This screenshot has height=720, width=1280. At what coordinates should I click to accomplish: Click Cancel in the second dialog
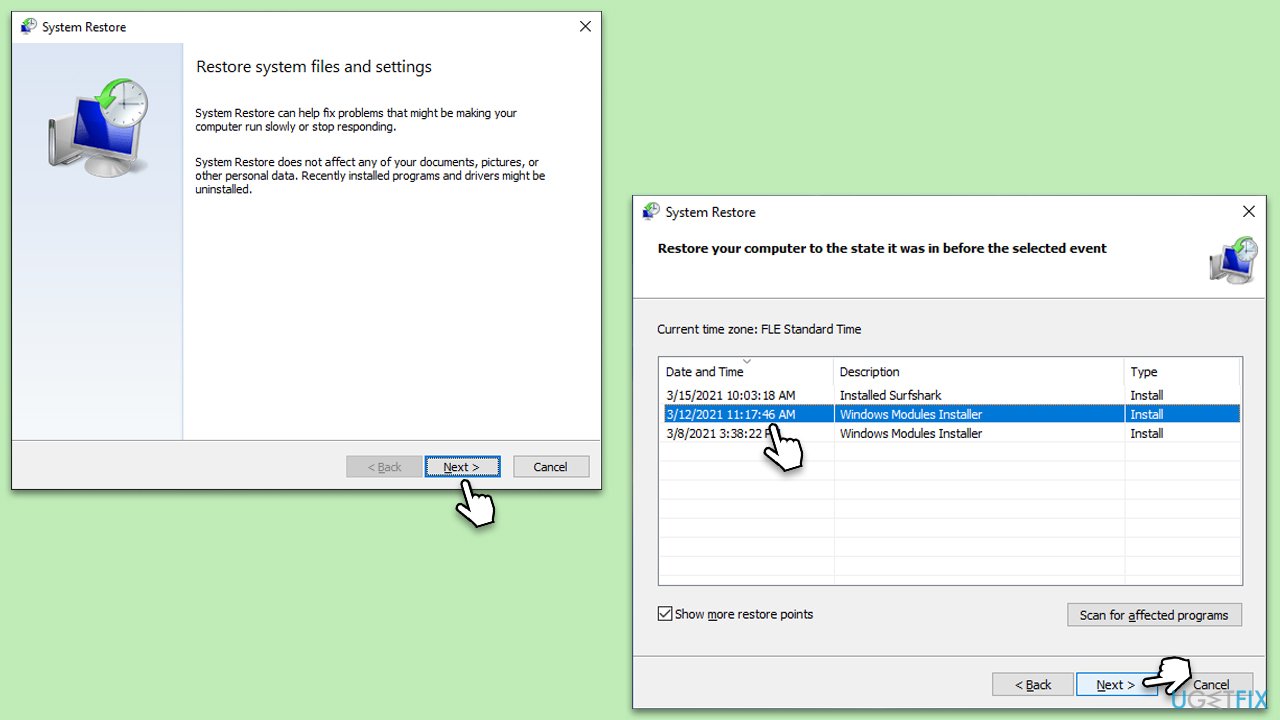click(1212, 684)
